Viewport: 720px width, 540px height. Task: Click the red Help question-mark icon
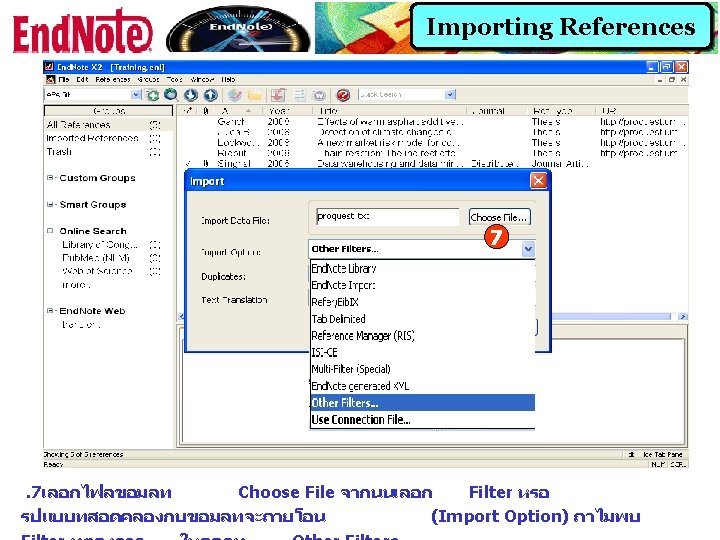(x=343, y=95)
